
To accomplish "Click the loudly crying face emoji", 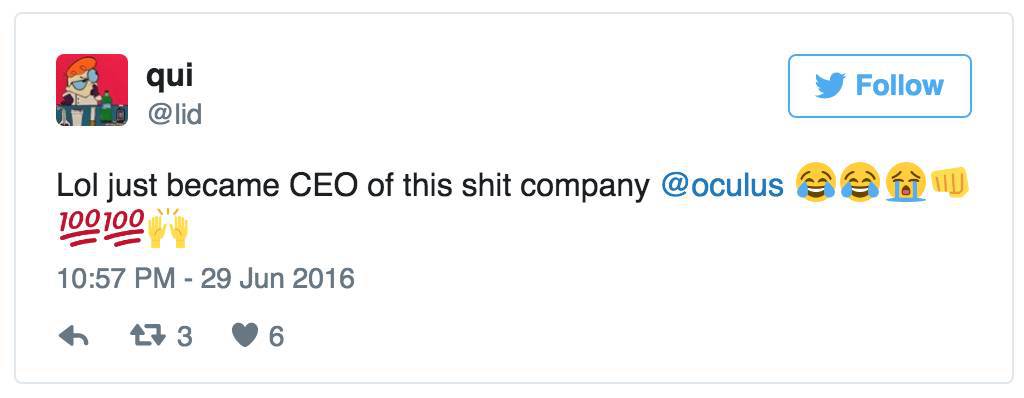I will point(905,184).
